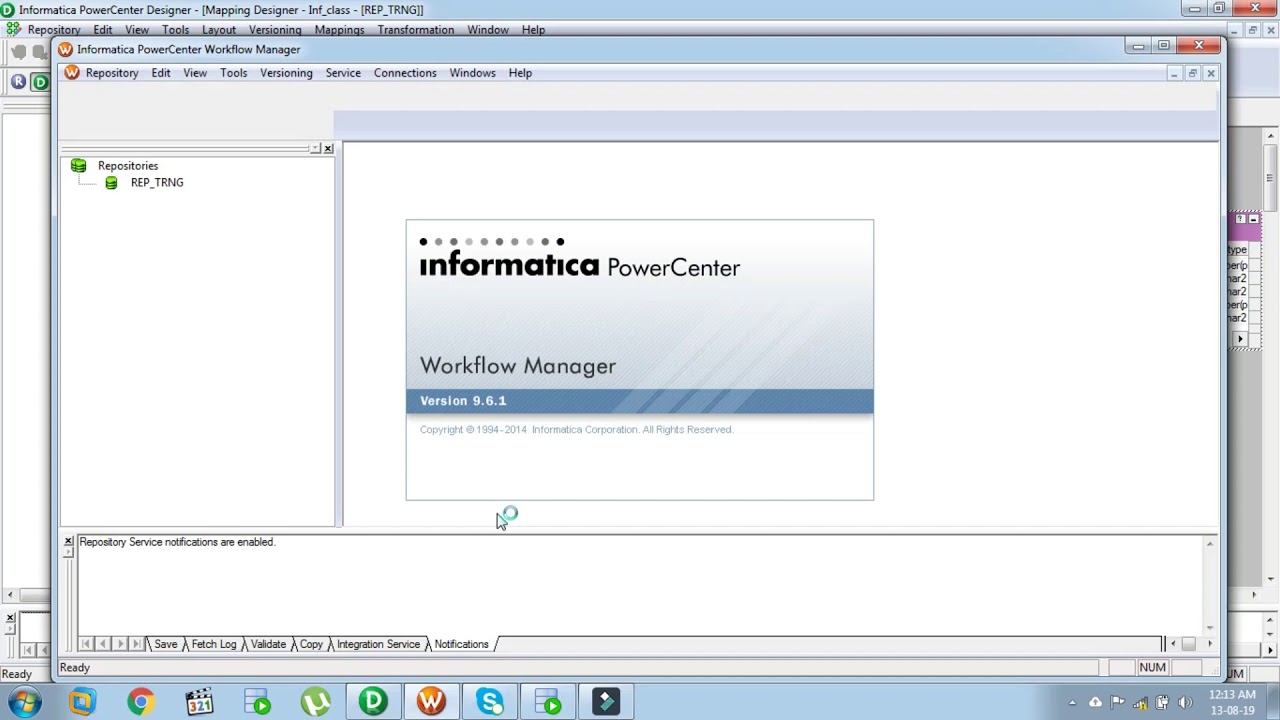Open Chrome from taskbar
The width and height of the screenshot is (1280, 720).
[x=141, y=702]
